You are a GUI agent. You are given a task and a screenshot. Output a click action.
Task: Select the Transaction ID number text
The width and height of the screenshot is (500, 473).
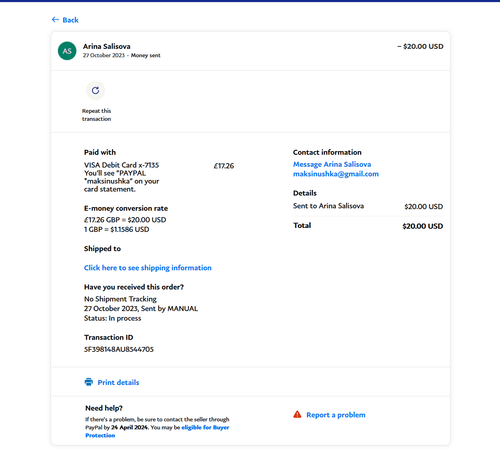[119, 349]
